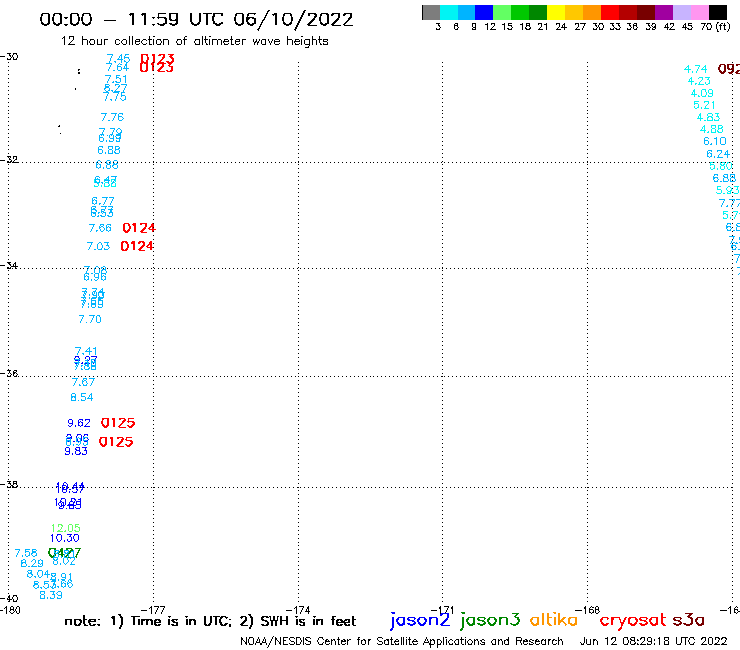740x650 pixels.
Task: Click the 0125 time label beside 9.62
Action: coord(118,423)
